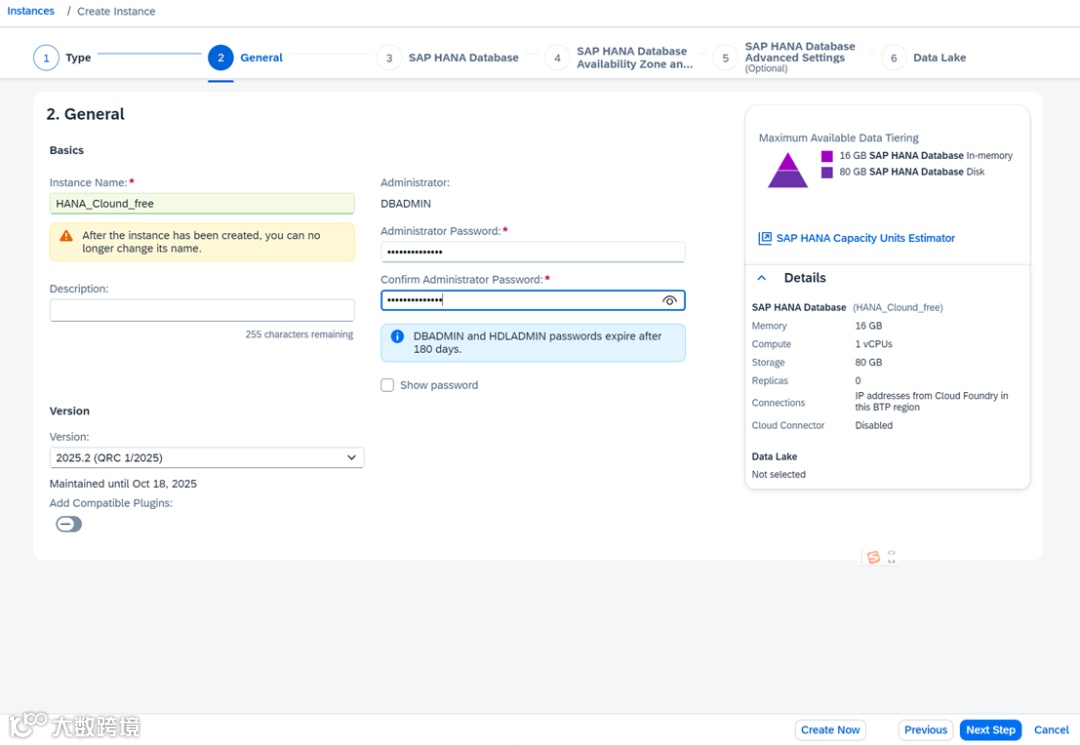This screenshot has width=1080, height=746.
Task: Click the eye icon in Confirm Password field
Action: click(x=669, y=300)
